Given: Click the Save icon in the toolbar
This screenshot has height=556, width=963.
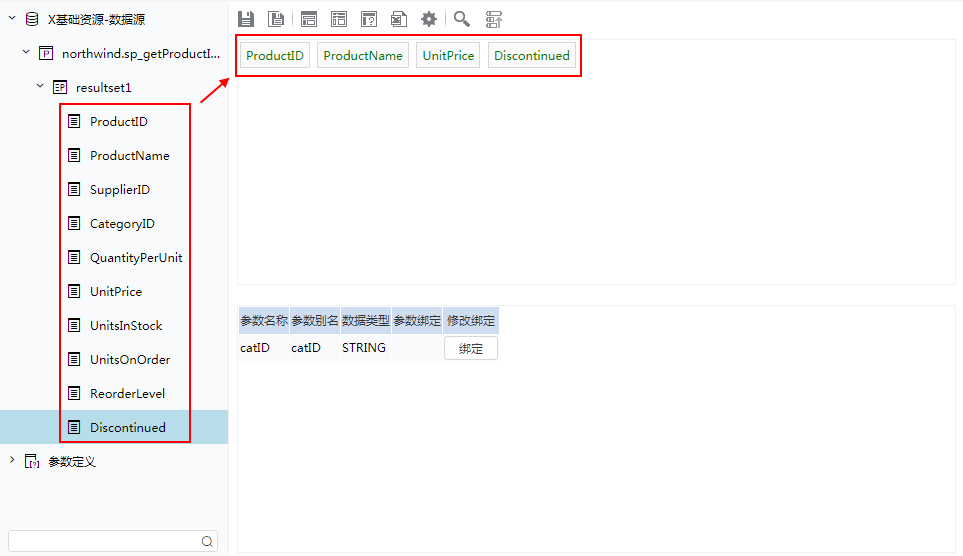Looking at the screenshot, I should pos(246,19).
